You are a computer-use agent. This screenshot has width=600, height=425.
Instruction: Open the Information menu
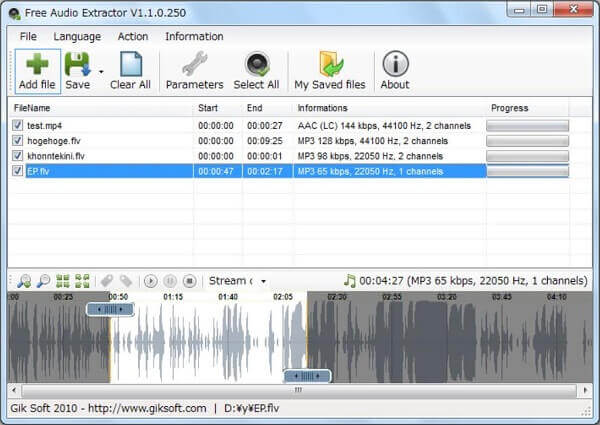pyautogui.click(x=194, y=36)
